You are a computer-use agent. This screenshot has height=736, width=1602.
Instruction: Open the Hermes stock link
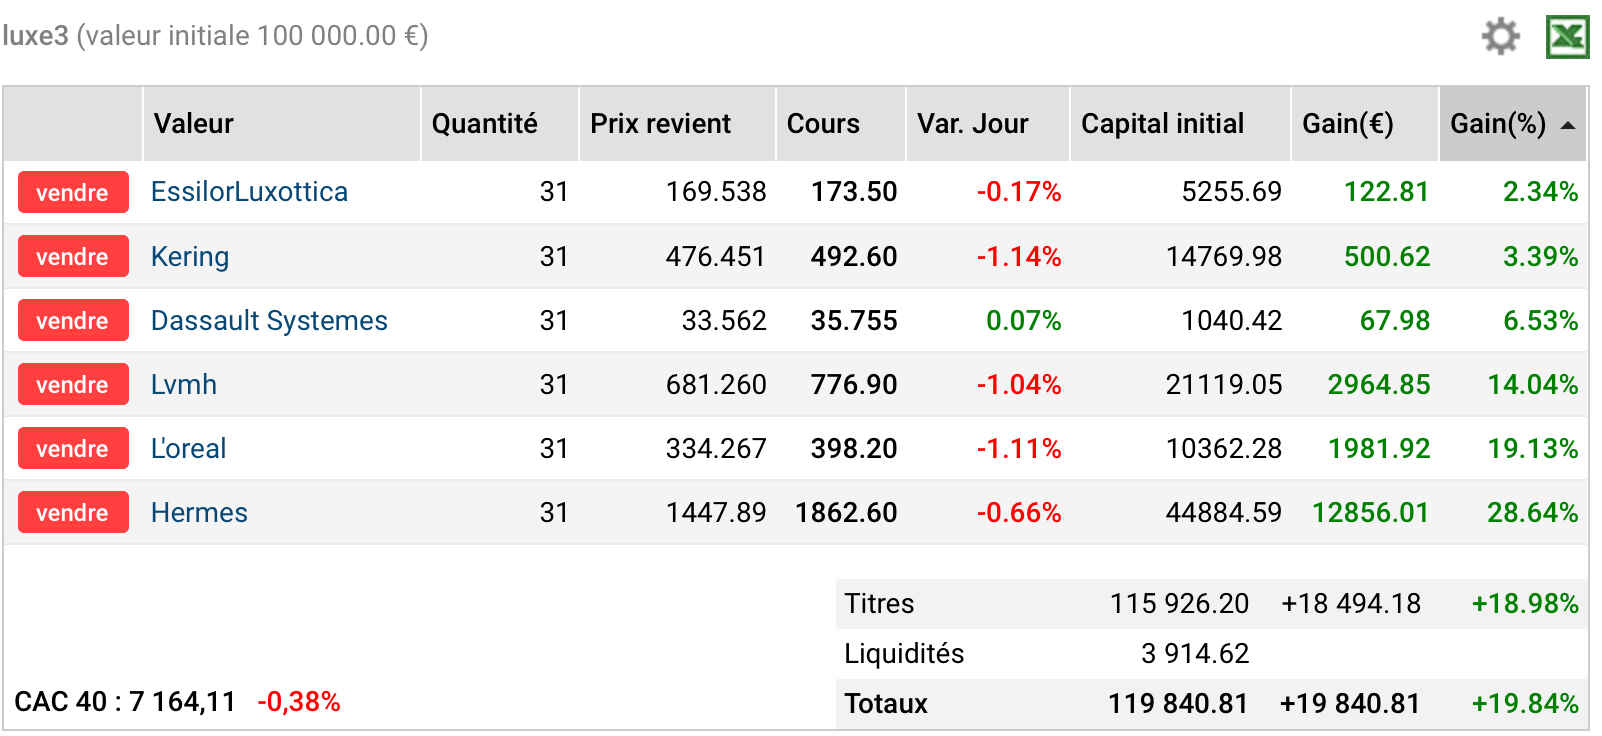pos(199,512)
